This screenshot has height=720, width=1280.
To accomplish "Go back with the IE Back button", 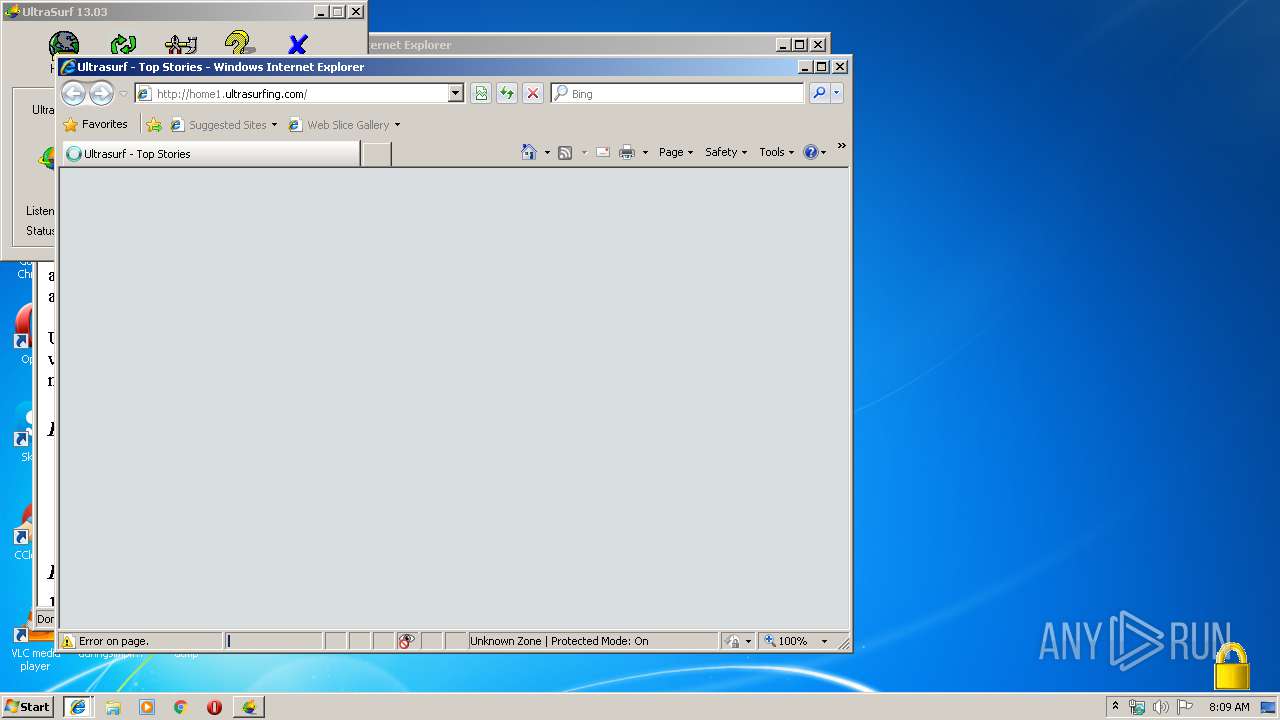I will point(74,93).
